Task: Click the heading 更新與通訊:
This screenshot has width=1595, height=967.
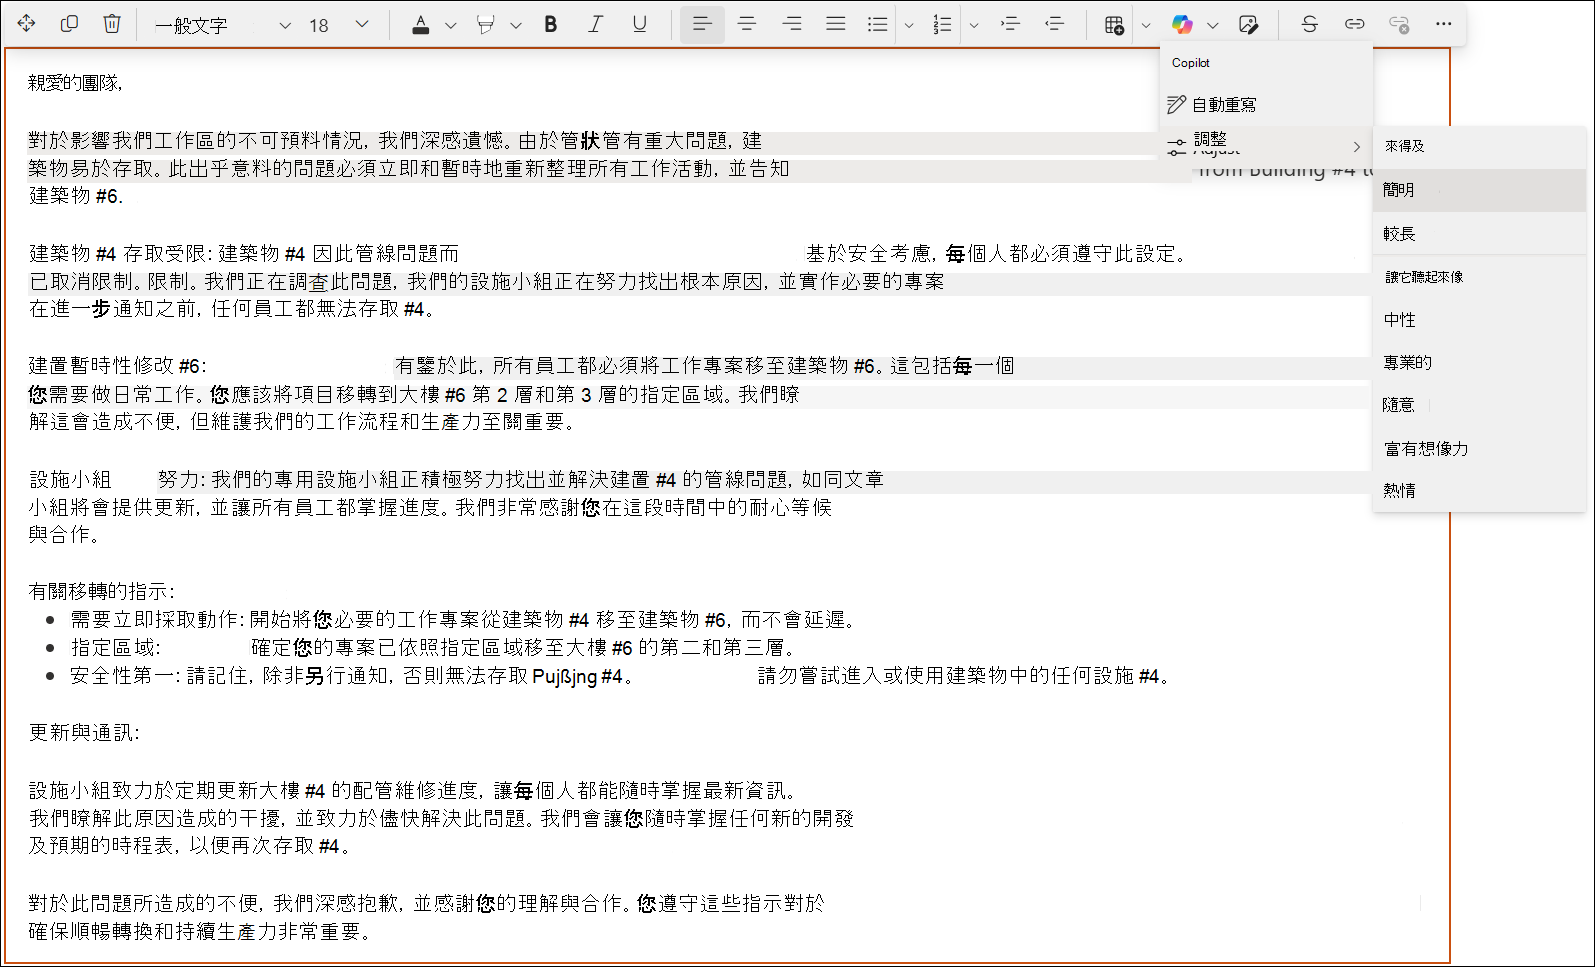Action: tap(84, 733)
